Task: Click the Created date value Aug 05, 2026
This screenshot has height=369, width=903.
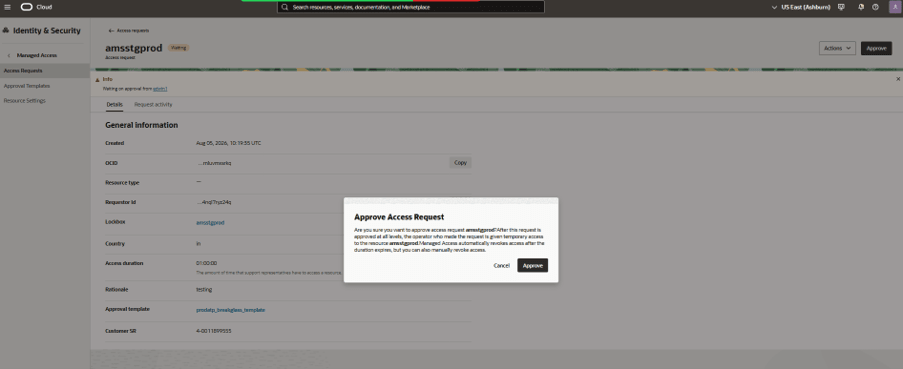Action: point(229,143)
